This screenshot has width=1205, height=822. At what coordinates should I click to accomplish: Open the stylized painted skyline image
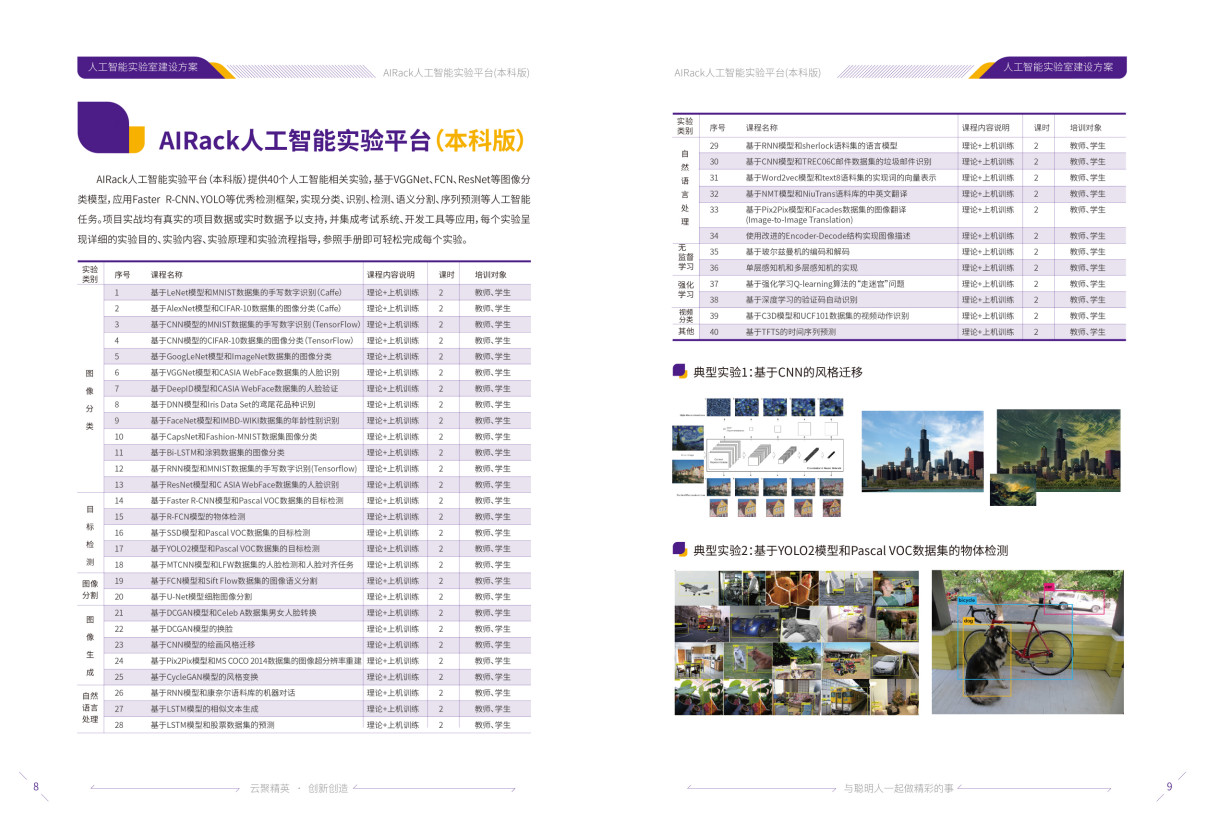[x=1047, y=447]
